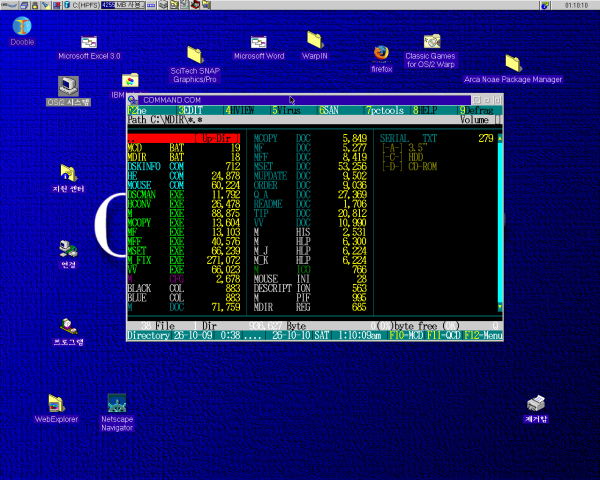Open the 연결 connections icon
The width and height of the screenshot is (600, 480).
coord(68,249)
